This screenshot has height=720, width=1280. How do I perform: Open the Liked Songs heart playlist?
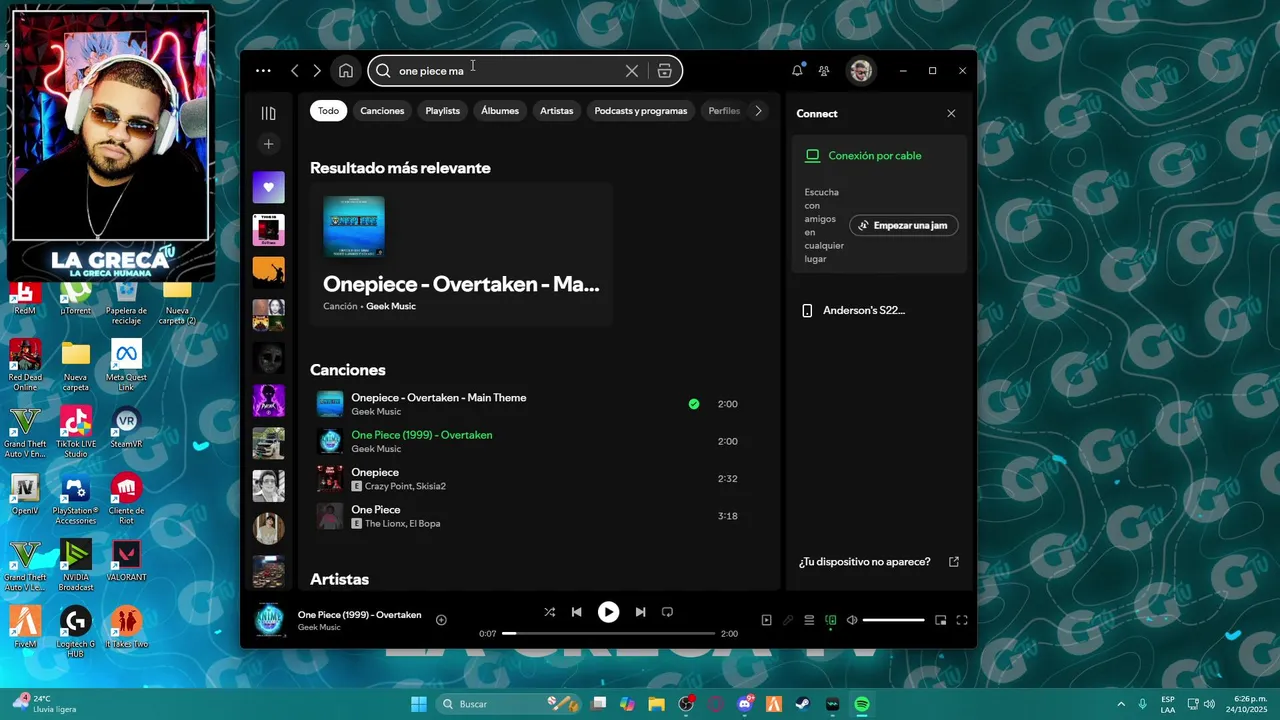[268, 187]
